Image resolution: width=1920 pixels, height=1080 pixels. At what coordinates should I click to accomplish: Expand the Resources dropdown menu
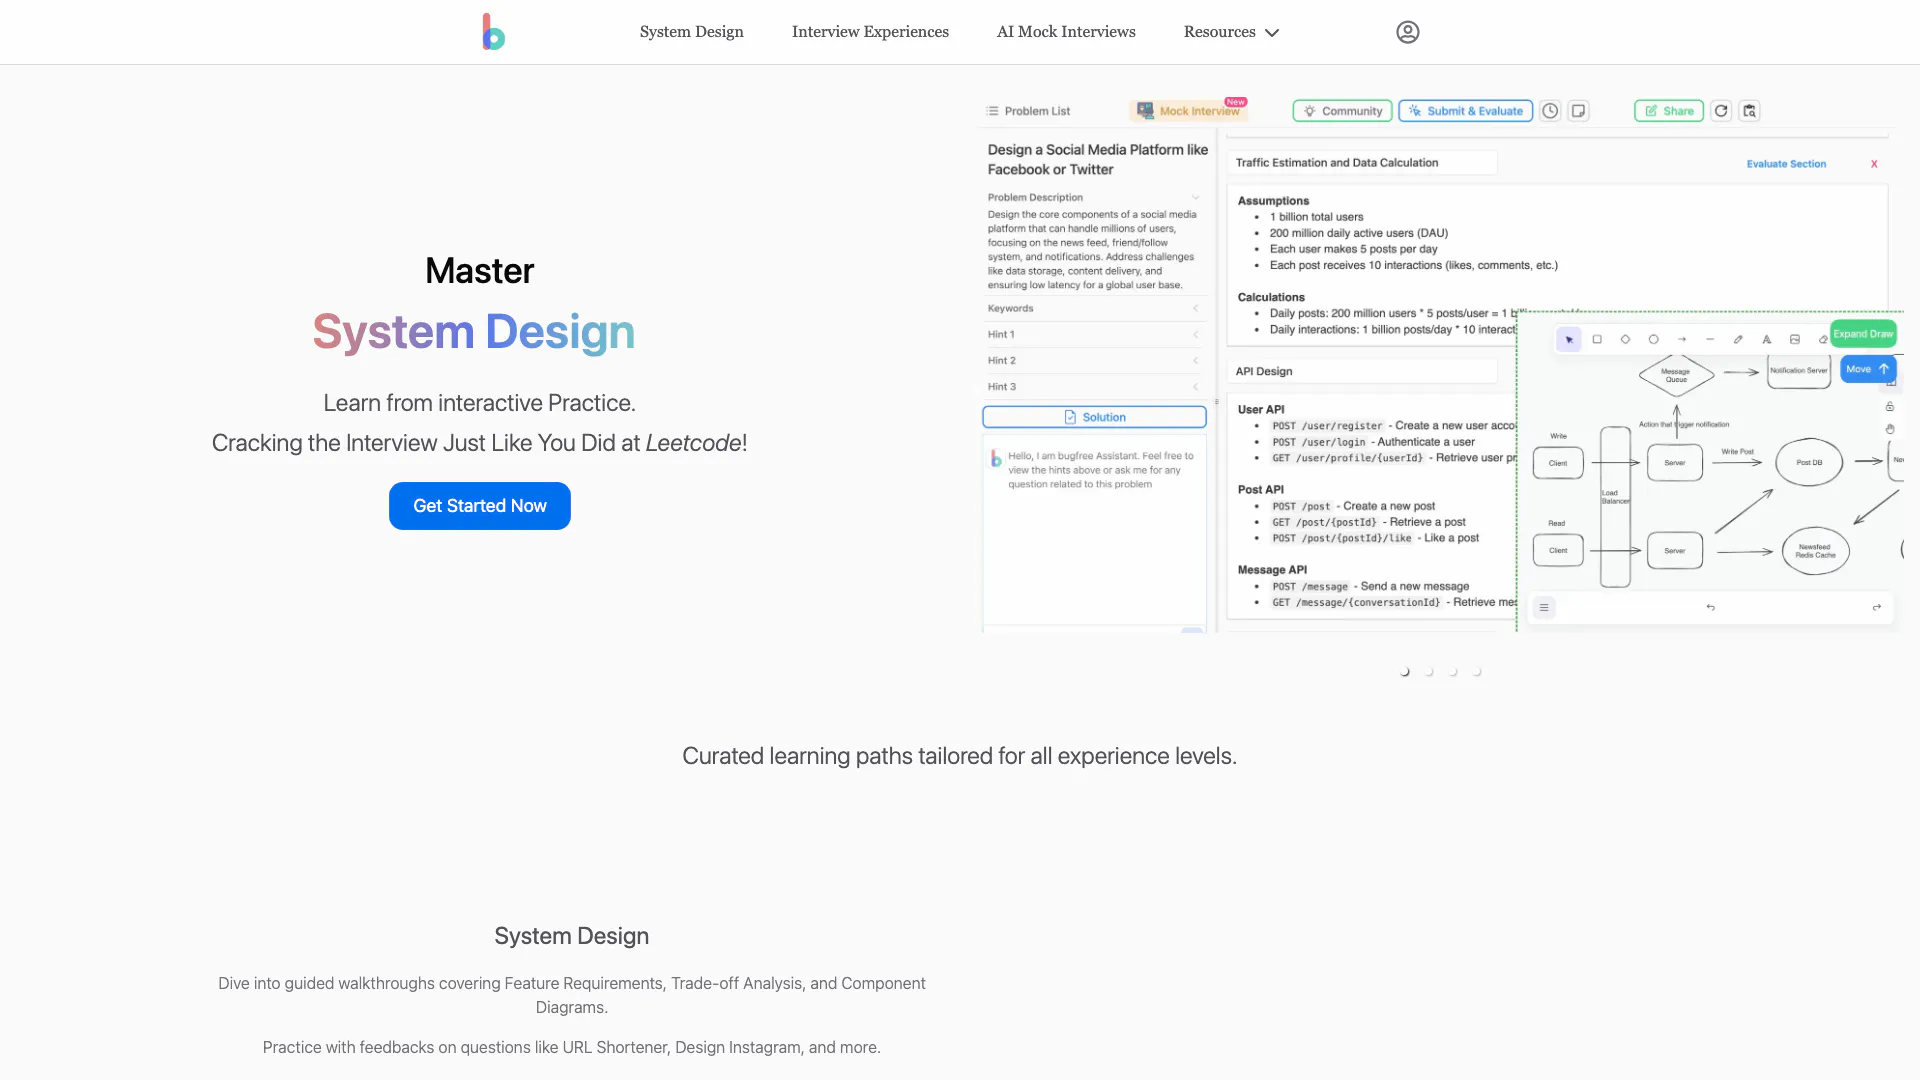tap(1231, 32)
